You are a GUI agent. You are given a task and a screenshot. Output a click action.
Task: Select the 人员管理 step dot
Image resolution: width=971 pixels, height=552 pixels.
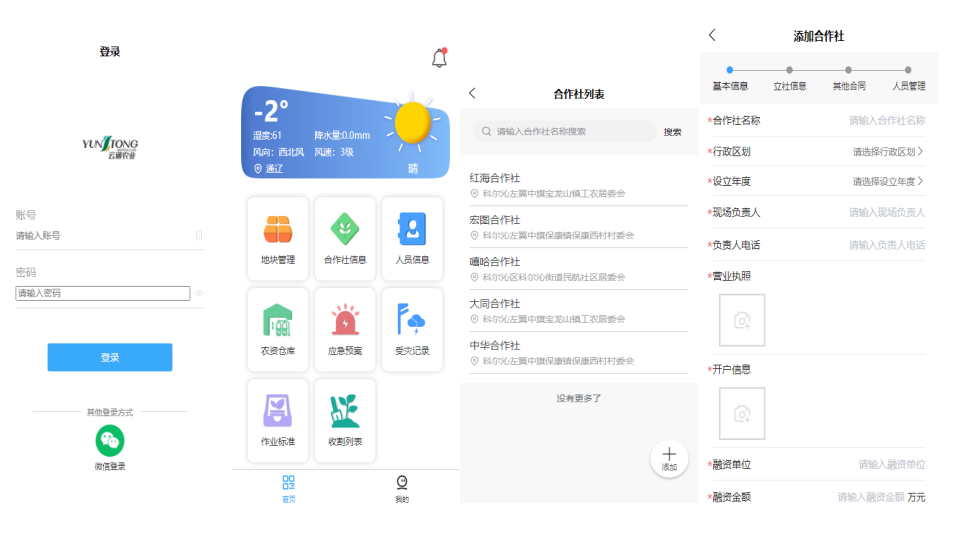908,70
